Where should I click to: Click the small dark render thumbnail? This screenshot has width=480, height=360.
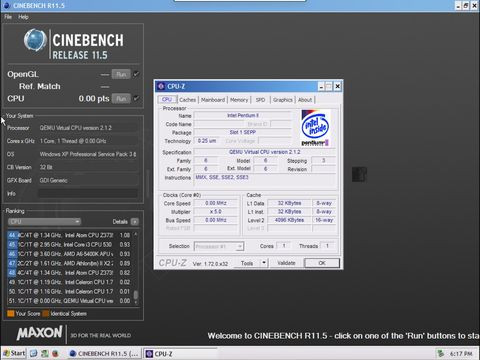point(359,174)
